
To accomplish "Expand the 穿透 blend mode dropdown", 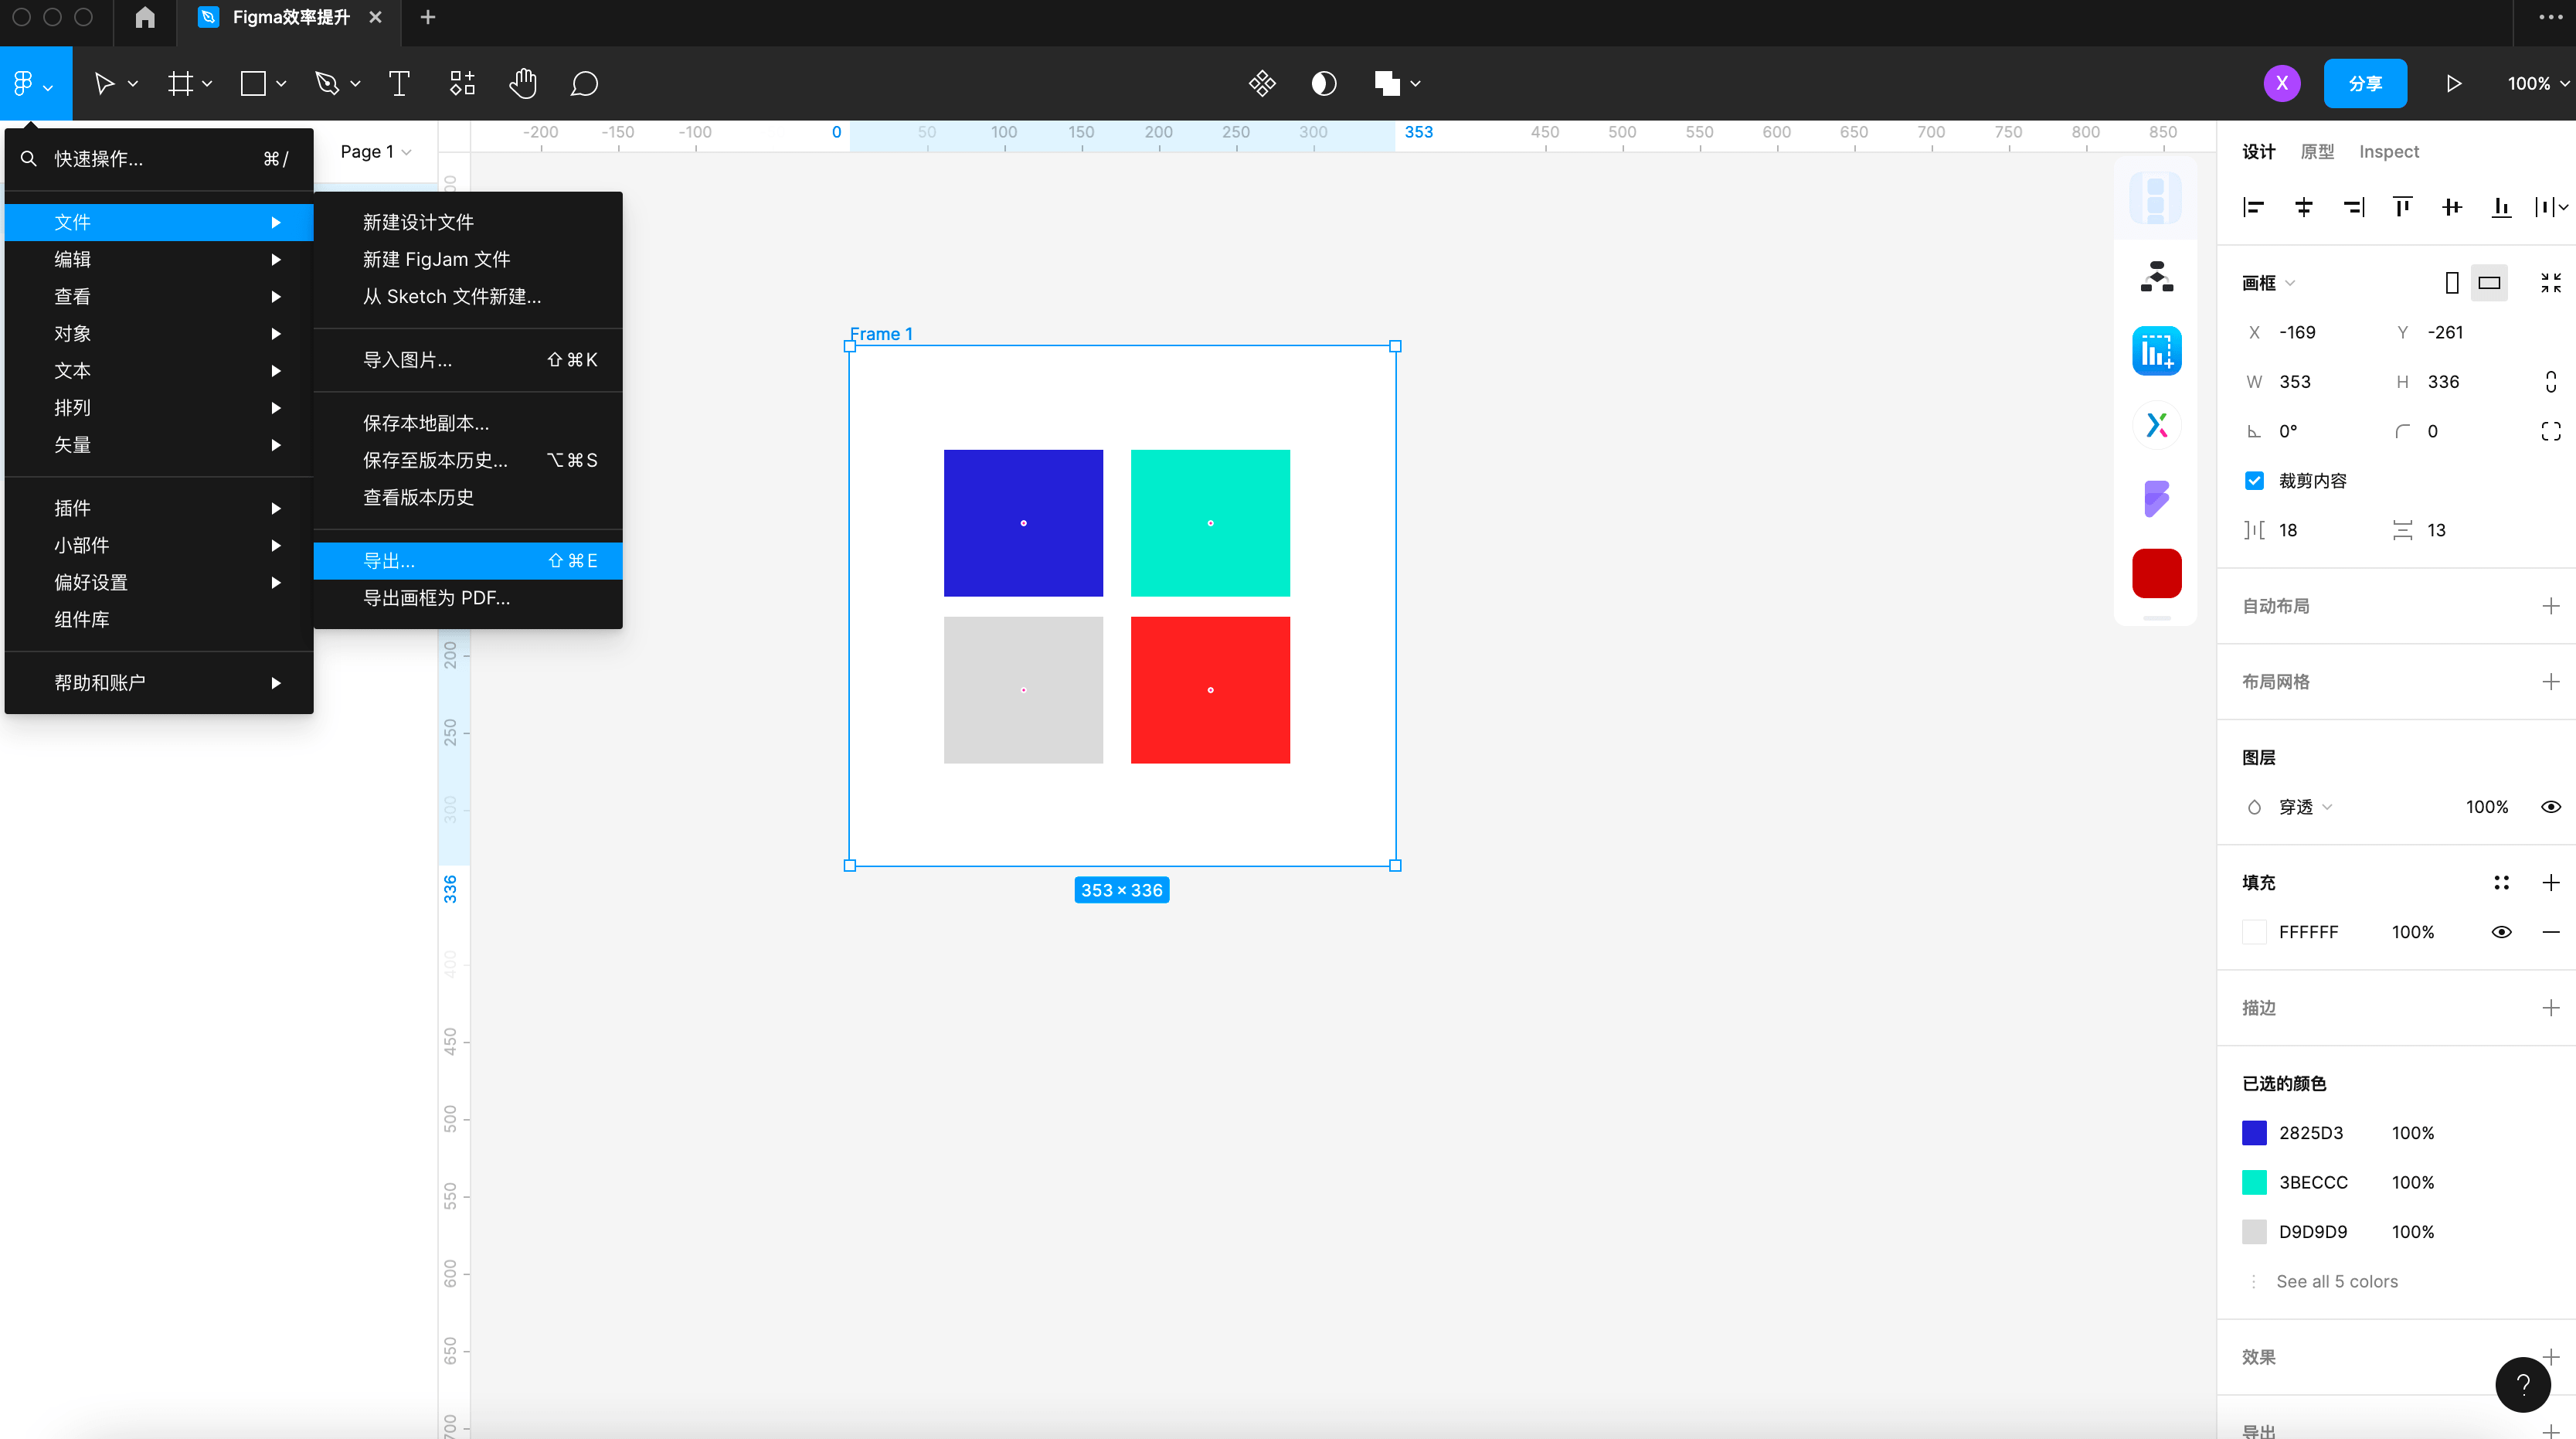I will coord(2304,807).
